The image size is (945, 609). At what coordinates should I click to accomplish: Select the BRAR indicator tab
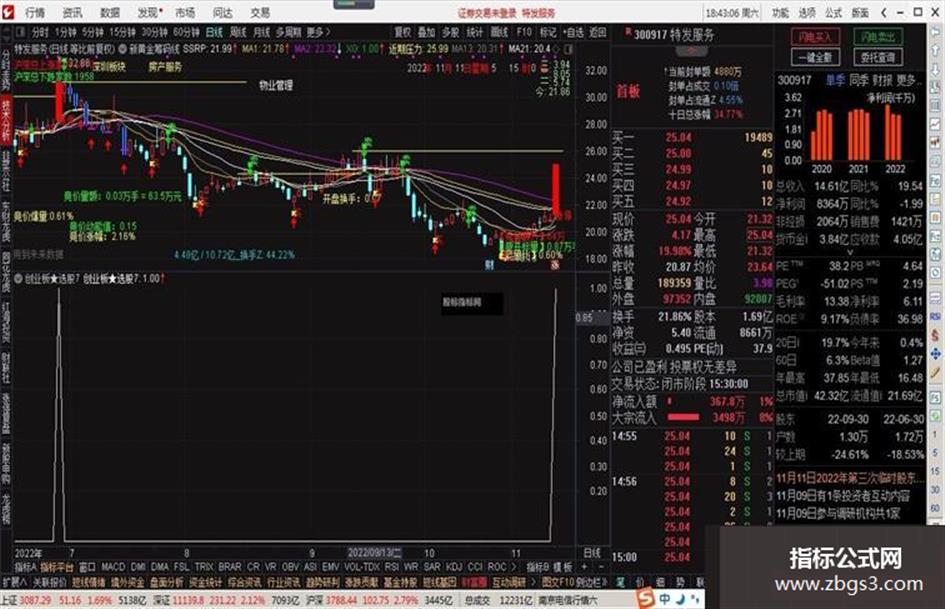pyautogui.click(x=230, y=567)
